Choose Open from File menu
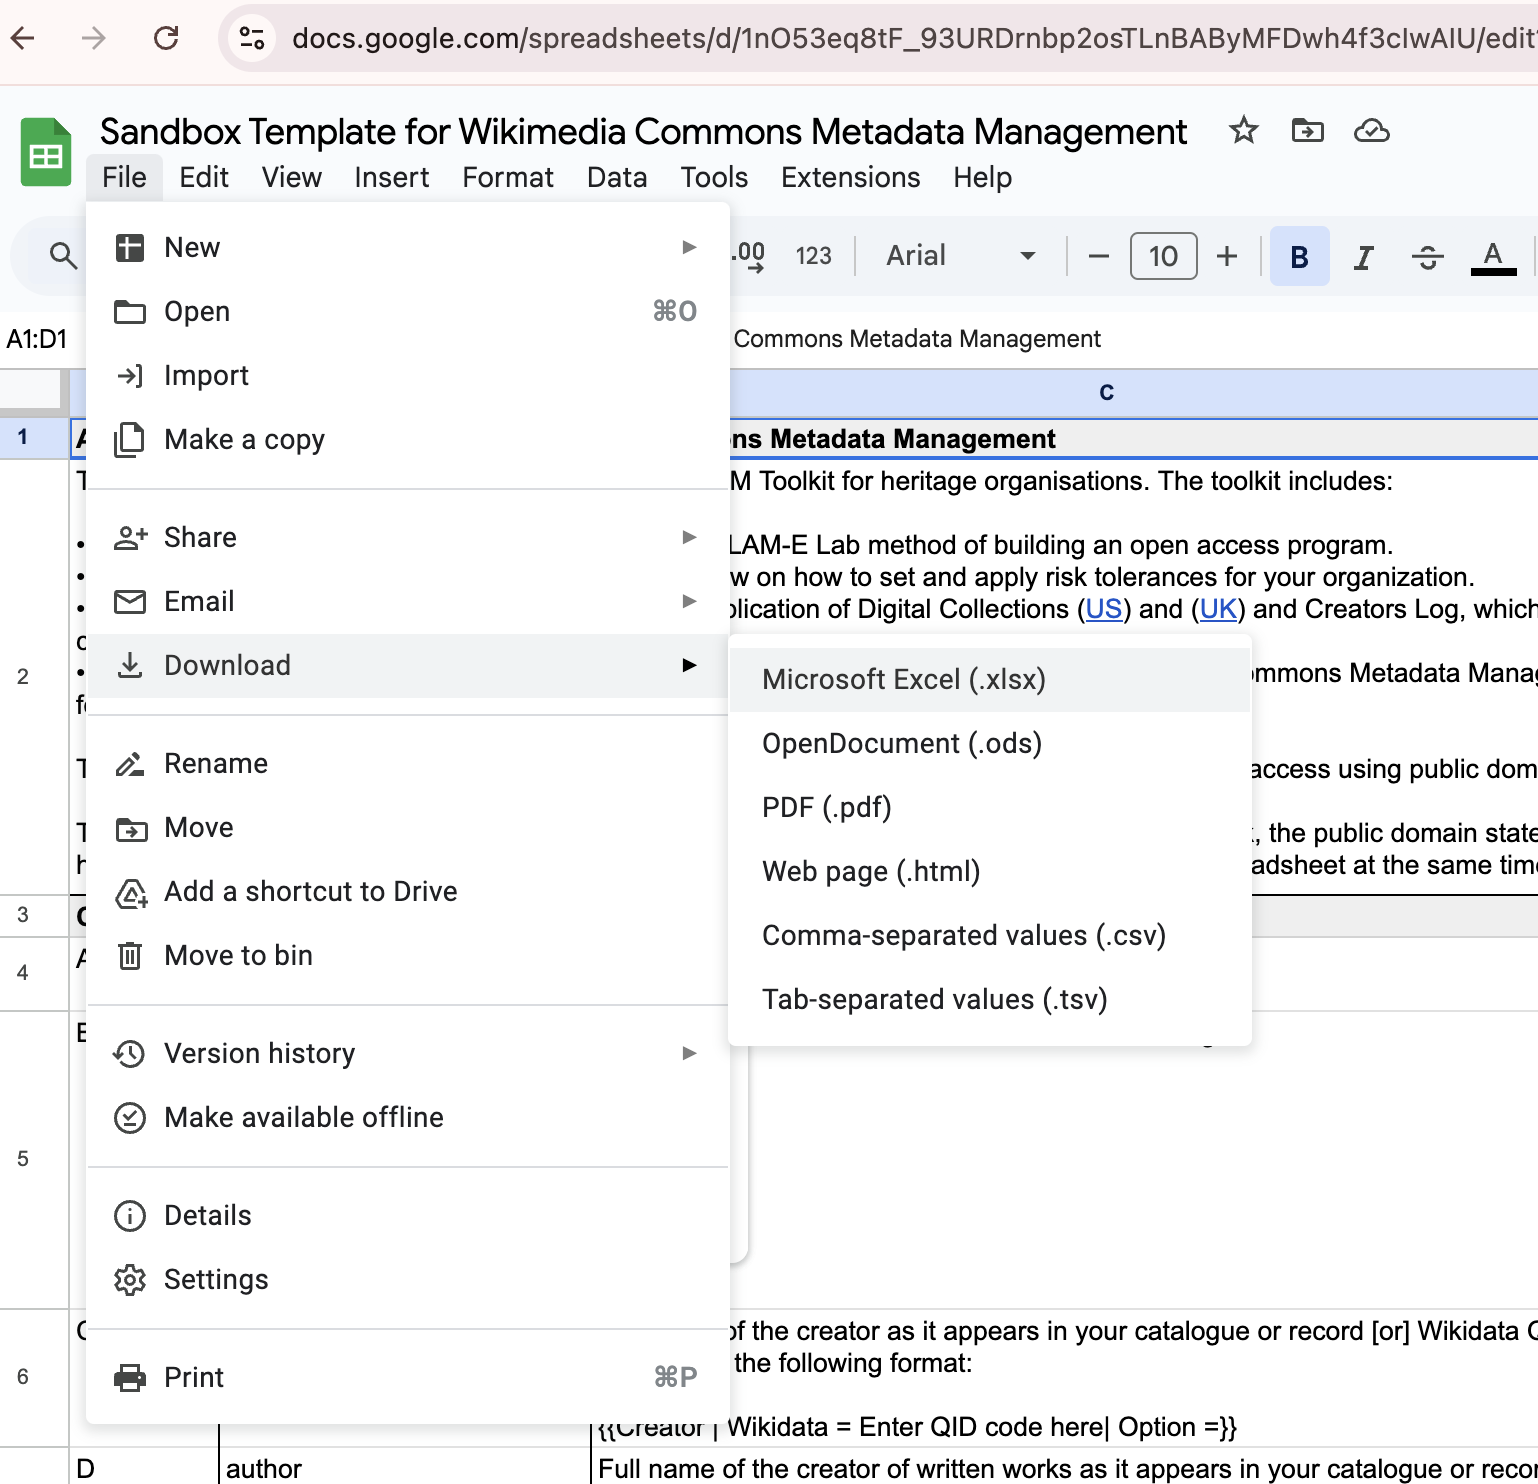 408,311
